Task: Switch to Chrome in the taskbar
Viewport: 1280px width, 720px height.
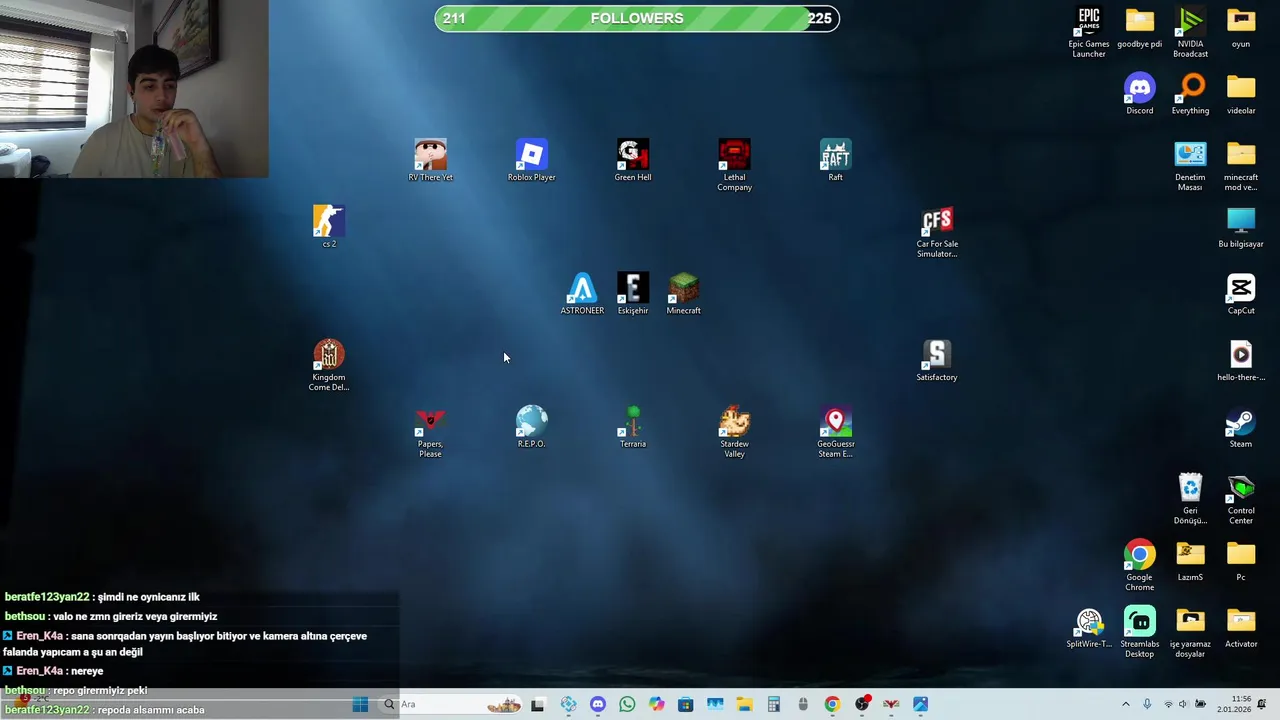Action: point(832,705)
